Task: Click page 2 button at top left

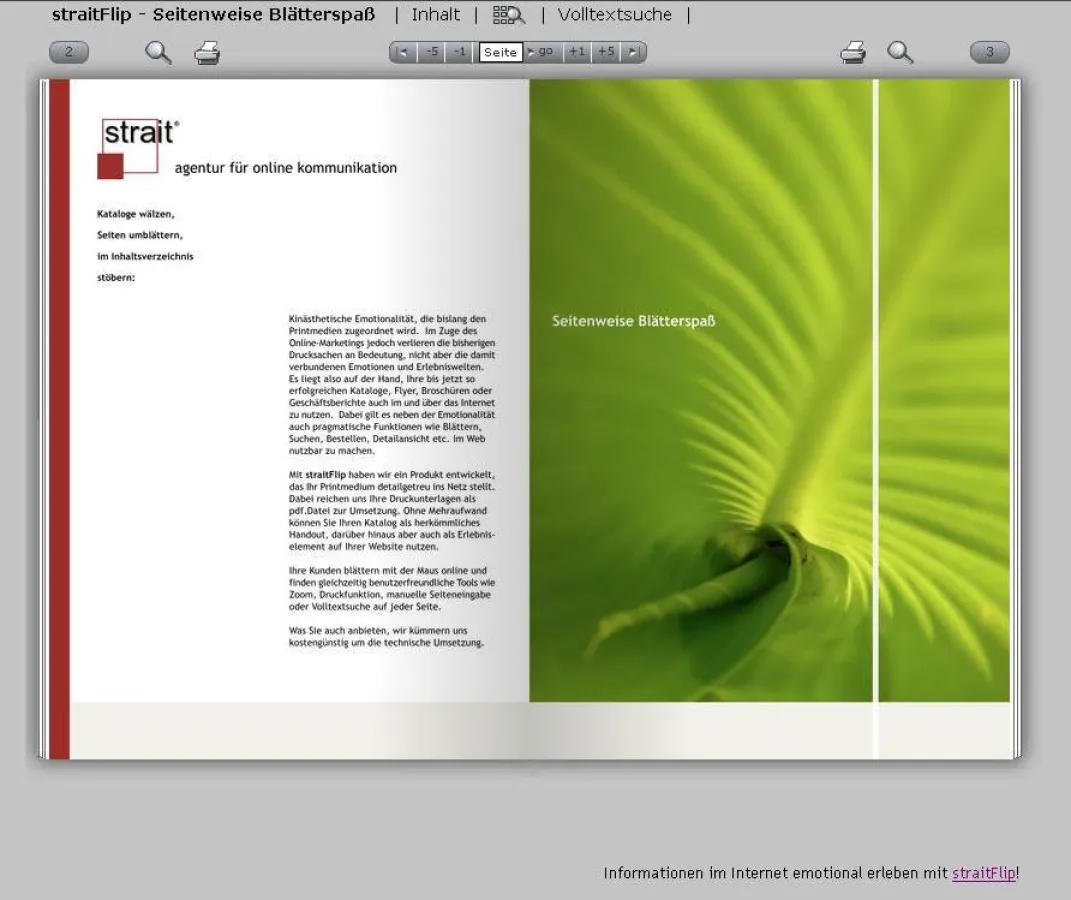Action: (x=69, y=53)
